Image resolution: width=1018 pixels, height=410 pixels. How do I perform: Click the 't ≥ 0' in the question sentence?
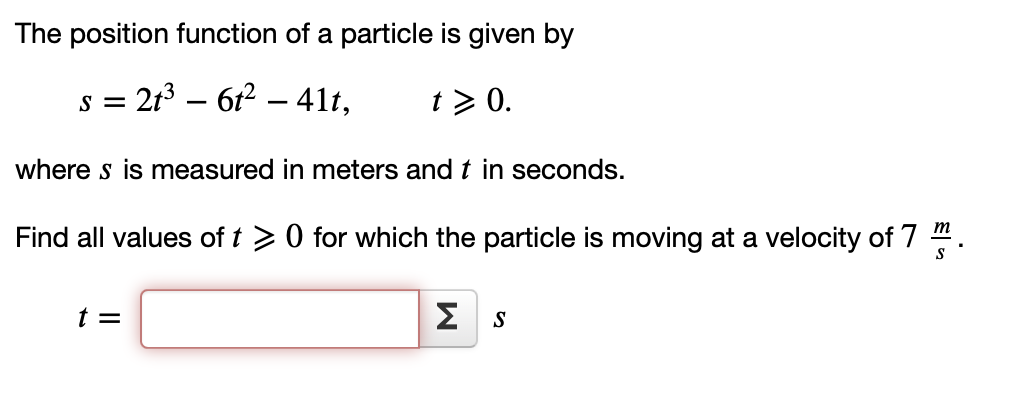coord(266,237)
